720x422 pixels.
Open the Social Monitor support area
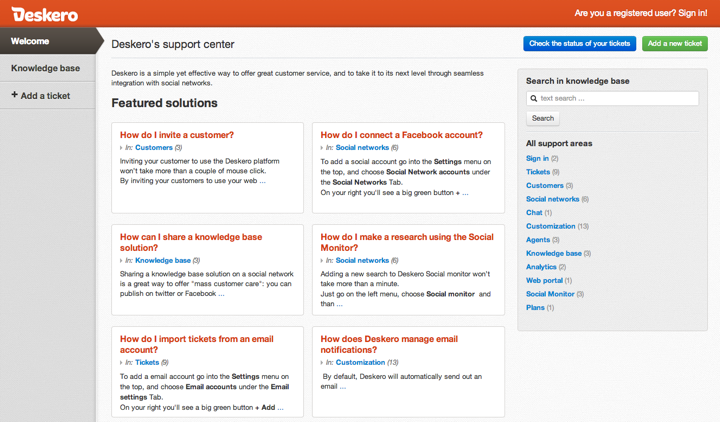pyautogui.click(x=550, y=294)
